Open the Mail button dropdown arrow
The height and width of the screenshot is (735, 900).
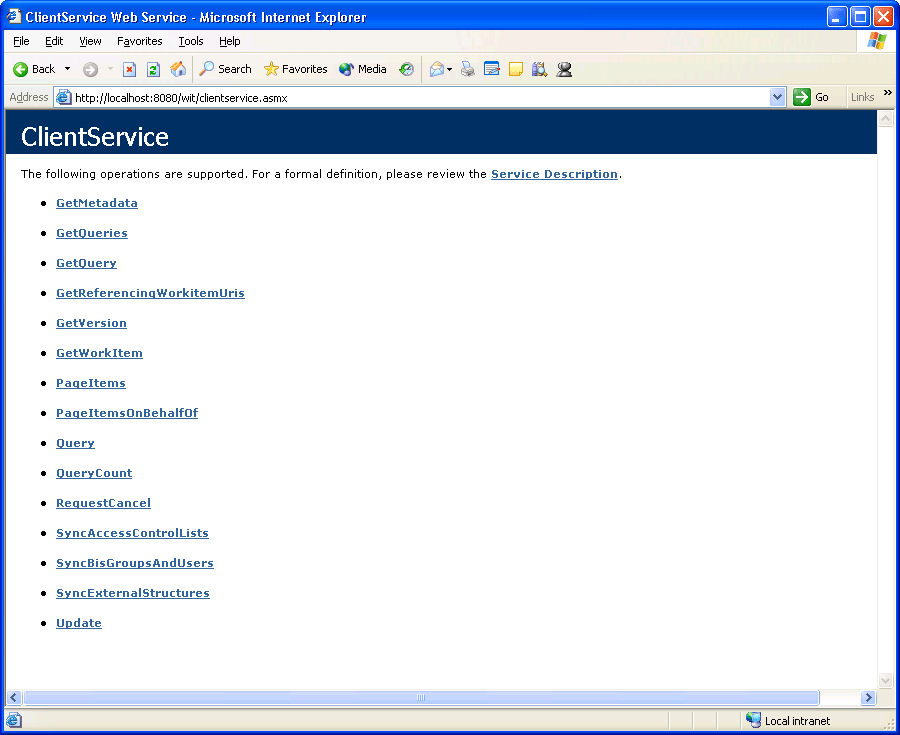point(449,69)
